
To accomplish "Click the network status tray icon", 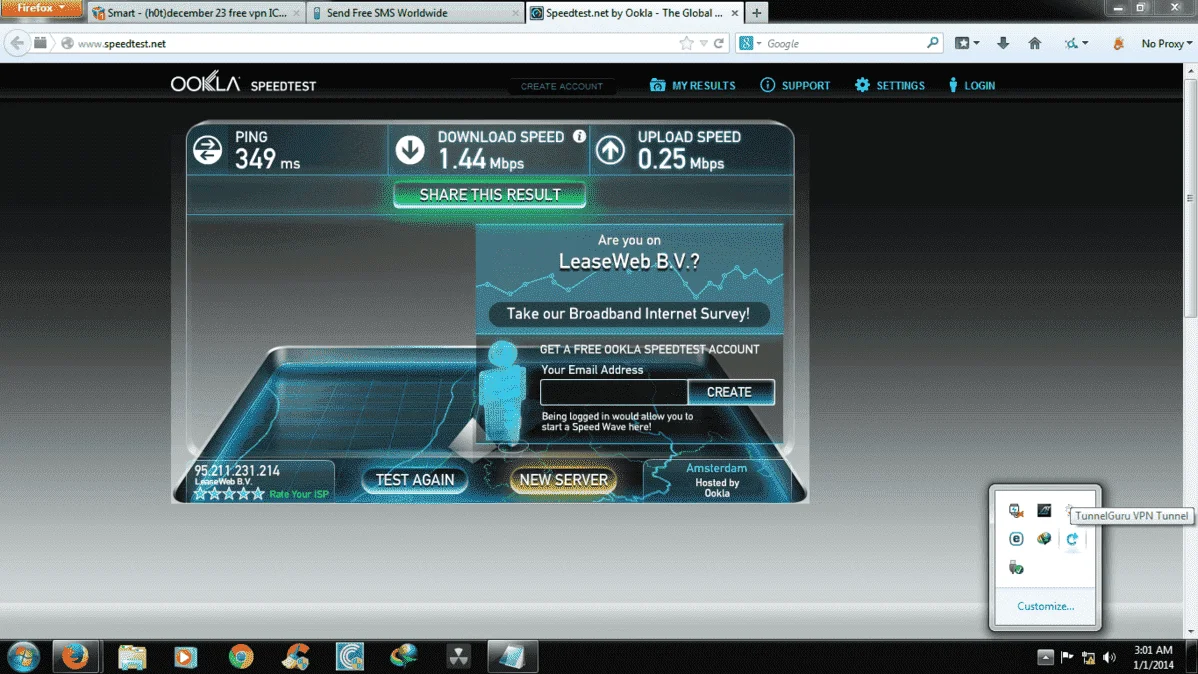I will coord(1089,657).
